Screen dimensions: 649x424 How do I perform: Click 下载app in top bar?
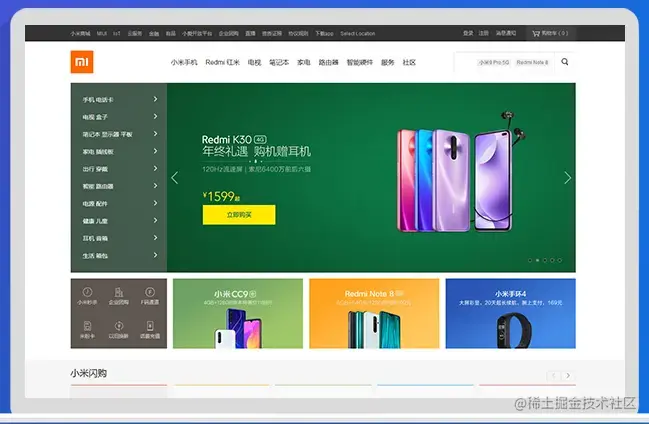tap(324, 34)
